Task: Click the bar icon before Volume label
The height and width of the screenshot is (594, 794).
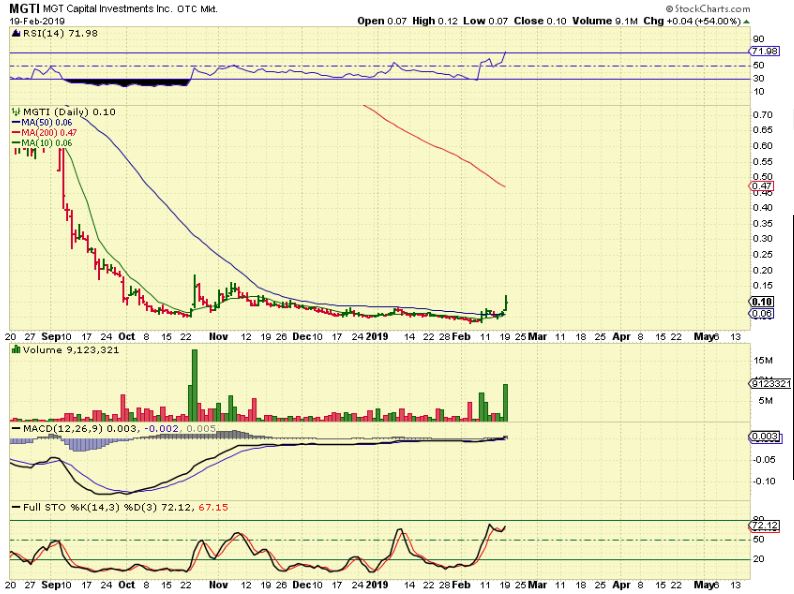Action: click(16, 350)
